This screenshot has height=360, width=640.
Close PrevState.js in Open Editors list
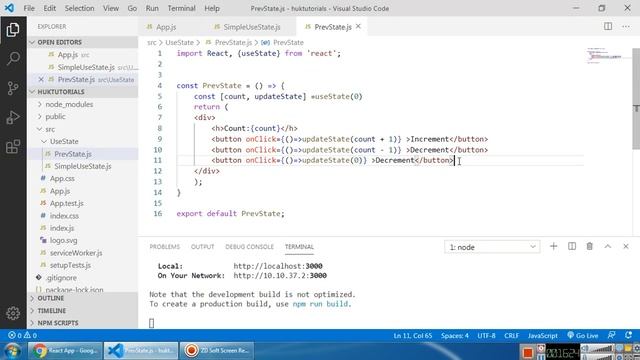point(41,80)
